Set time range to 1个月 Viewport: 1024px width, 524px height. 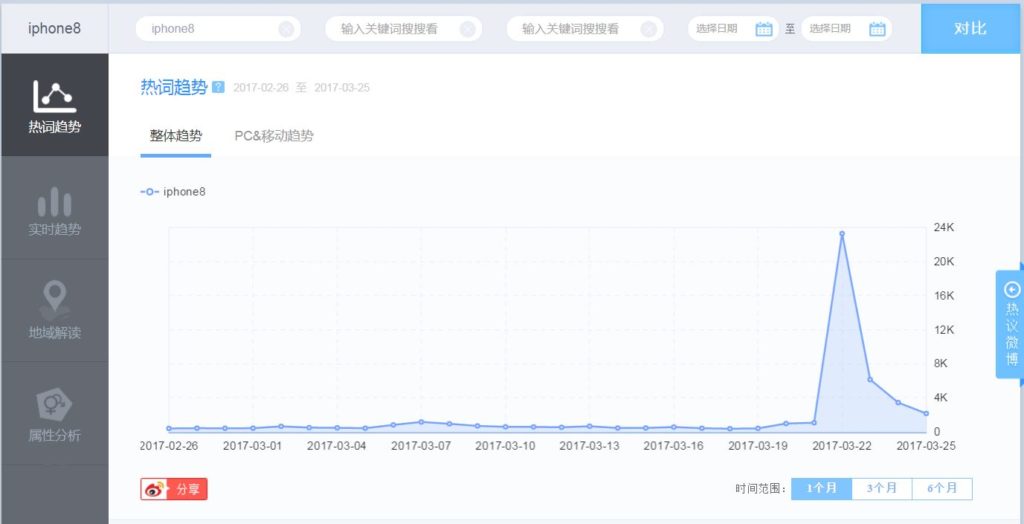pyautogui.click(x=822, y=489)
